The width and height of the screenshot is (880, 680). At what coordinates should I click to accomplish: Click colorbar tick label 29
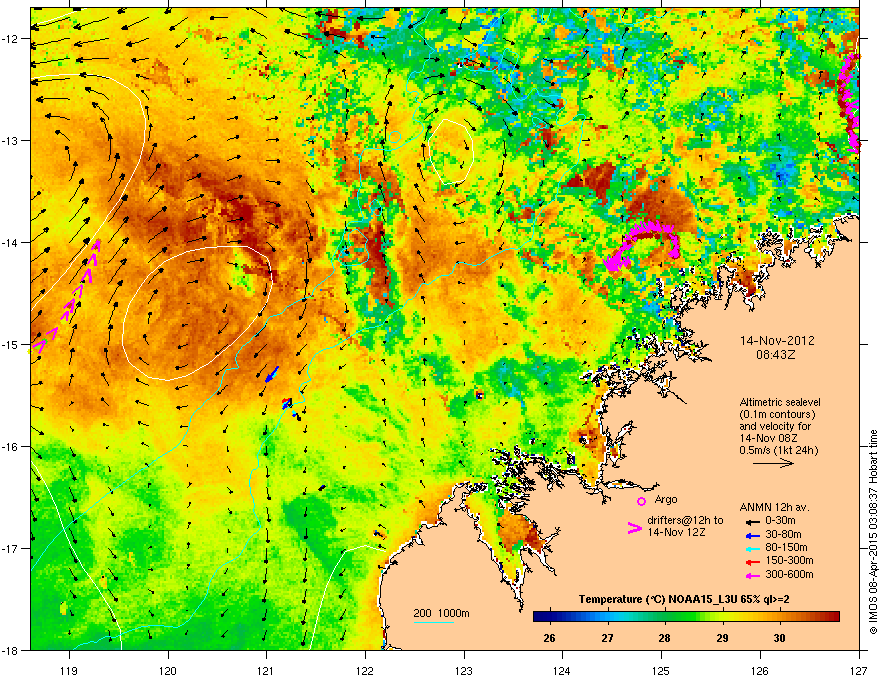722,638
